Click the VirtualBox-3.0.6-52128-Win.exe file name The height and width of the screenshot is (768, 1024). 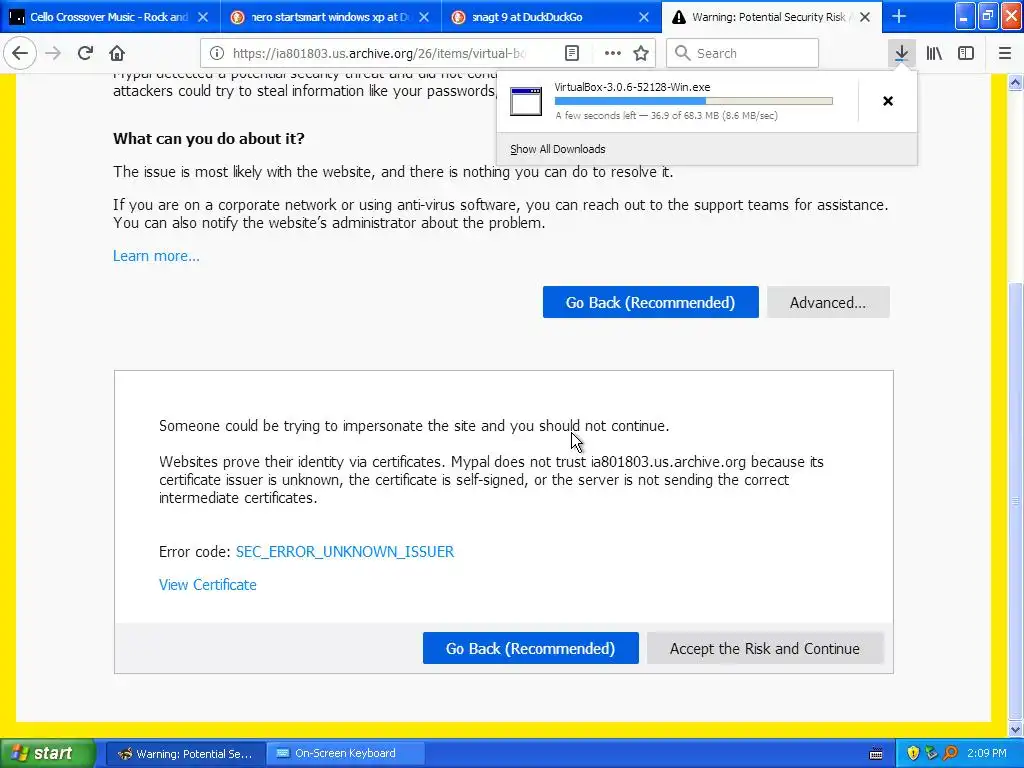point(632,87)
